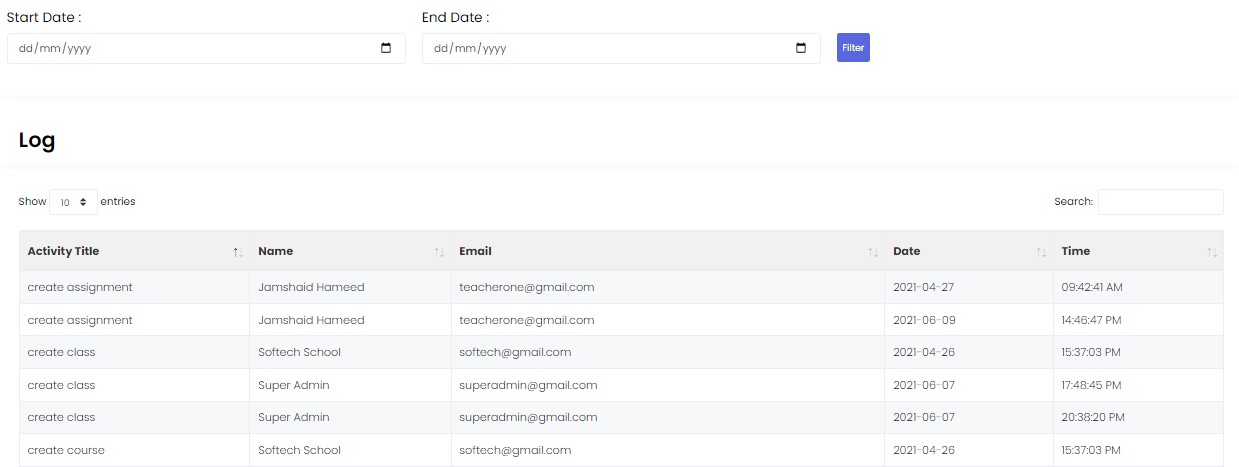Open the Start Date calendar picker icon
This screenshot has width=1239, height=467.
(x=386, y=48)
